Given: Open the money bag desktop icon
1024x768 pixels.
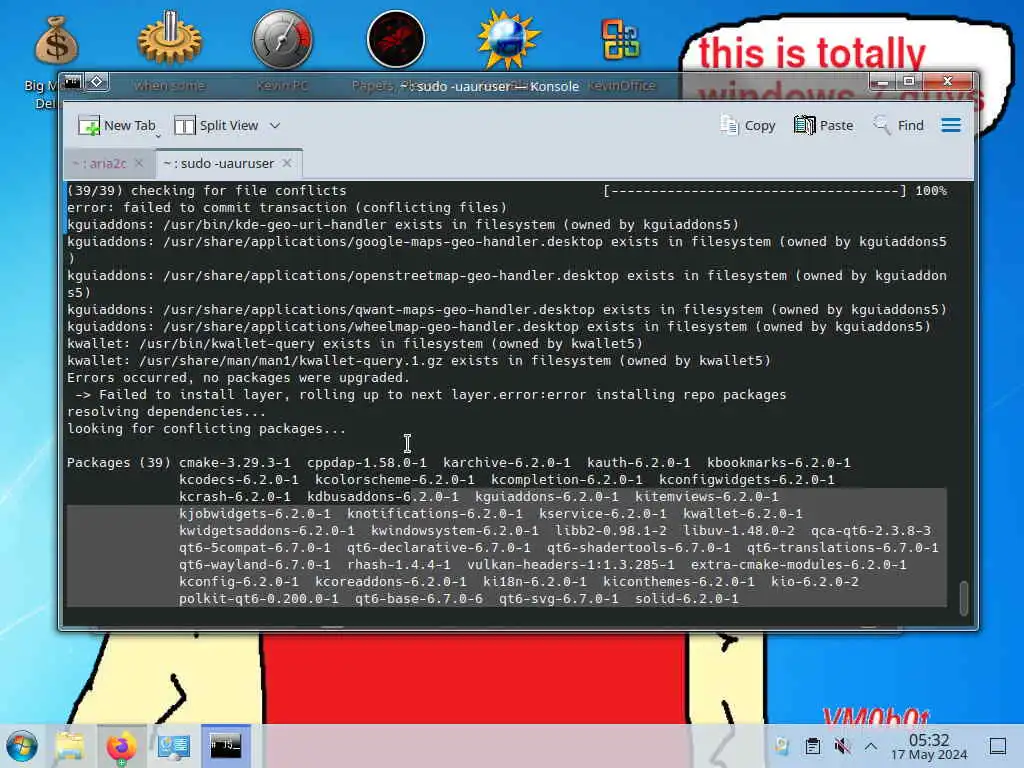Looking at the screenshot, I should (x=56, y=41).
